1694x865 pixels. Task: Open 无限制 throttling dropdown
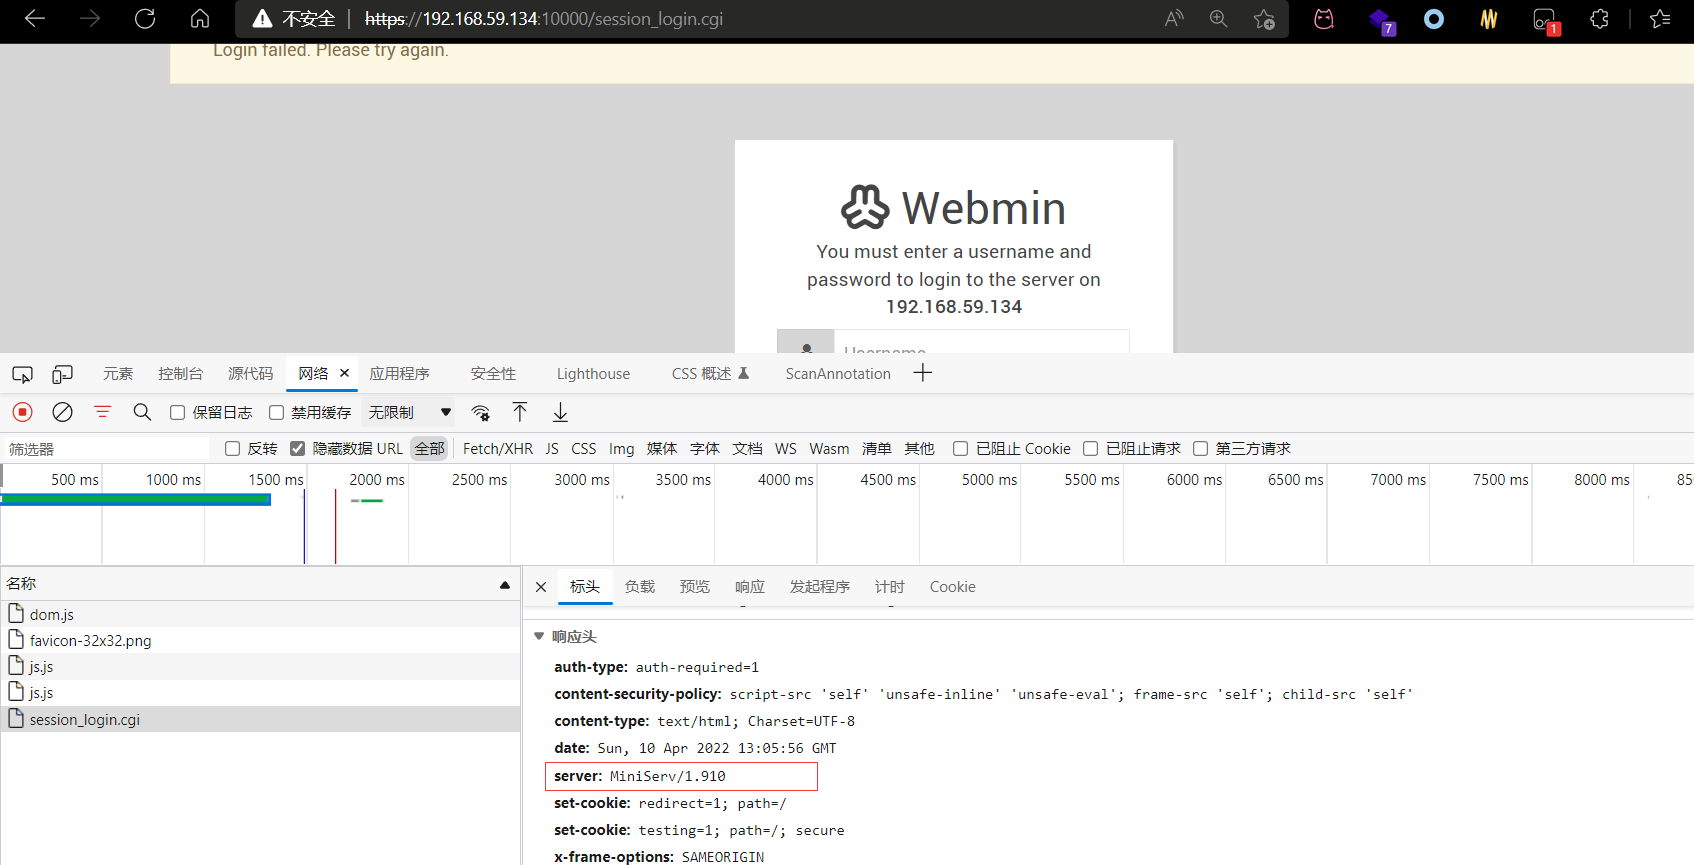410,412
